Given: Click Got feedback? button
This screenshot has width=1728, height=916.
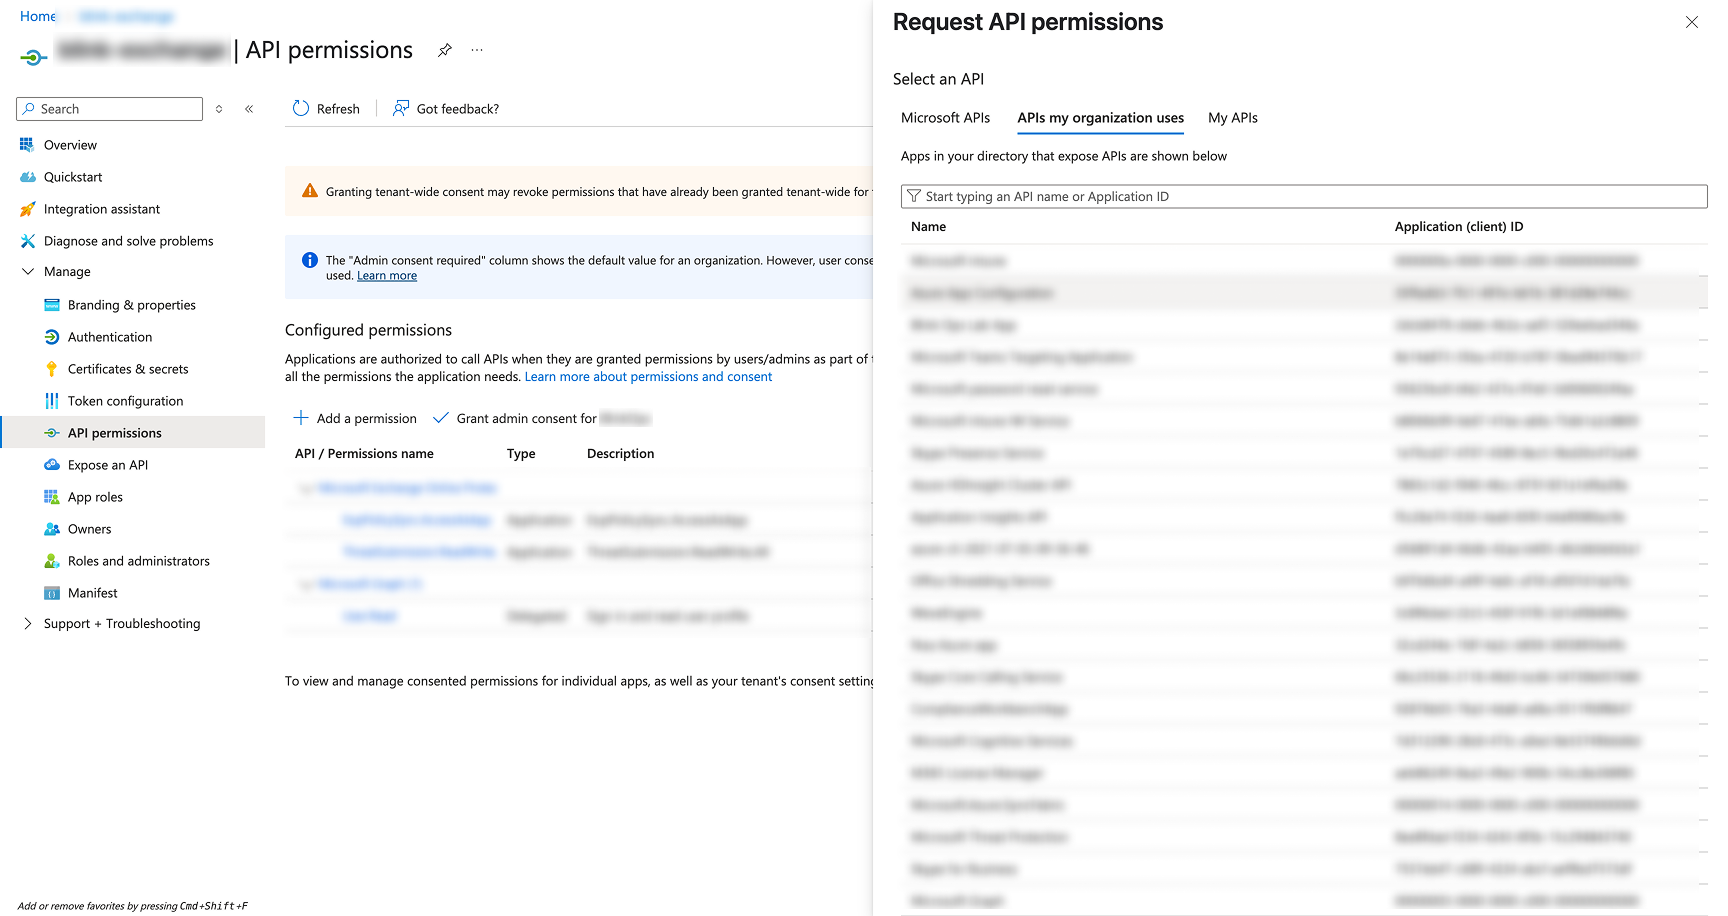Looking at the screenshot, I should click(x=446, y=109).
